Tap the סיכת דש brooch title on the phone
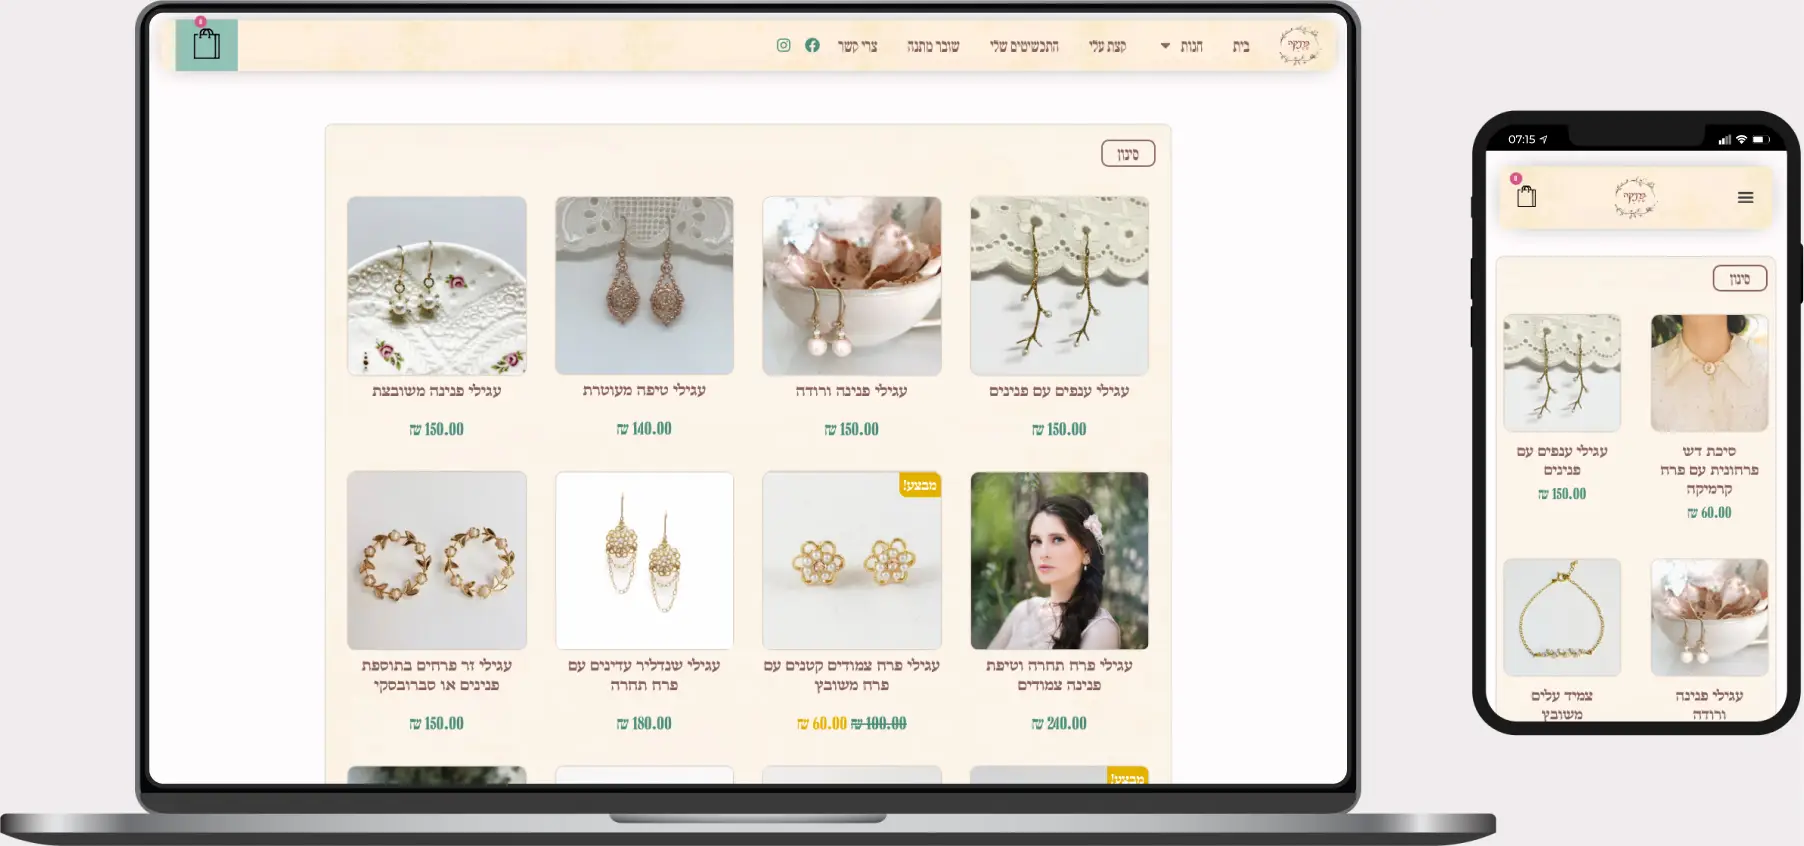1804x846 pixels. (1710, 470)
